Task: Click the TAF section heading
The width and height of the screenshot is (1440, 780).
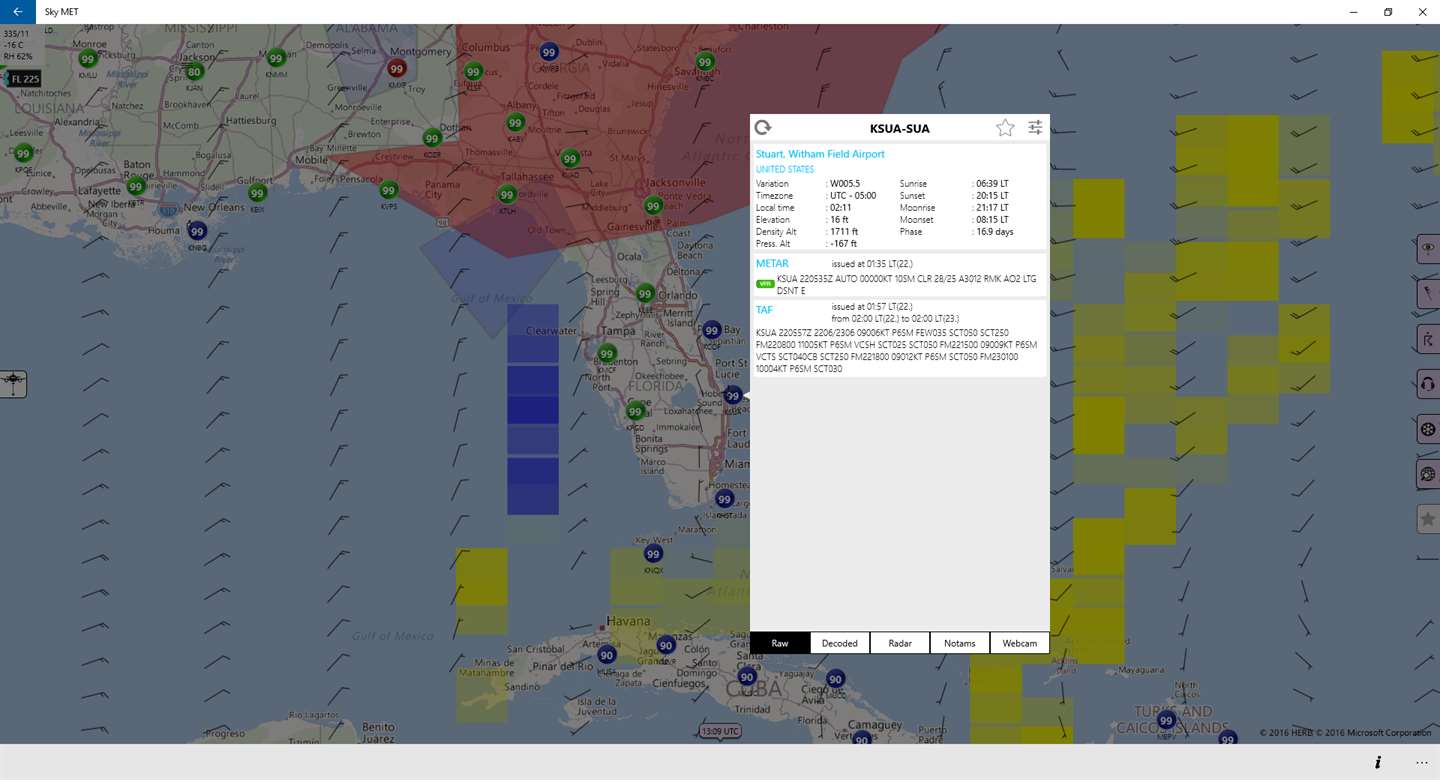Action: [x=764, y=310]
